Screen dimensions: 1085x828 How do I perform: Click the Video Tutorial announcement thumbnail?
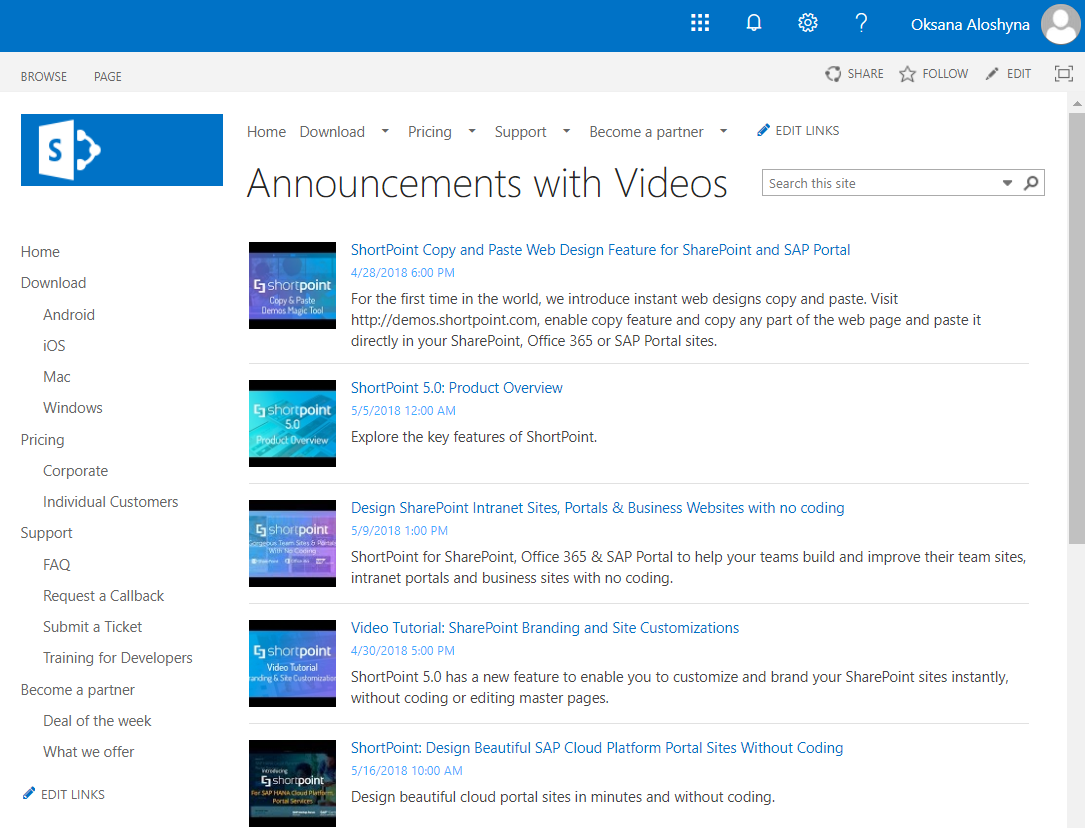coord(292,663)
